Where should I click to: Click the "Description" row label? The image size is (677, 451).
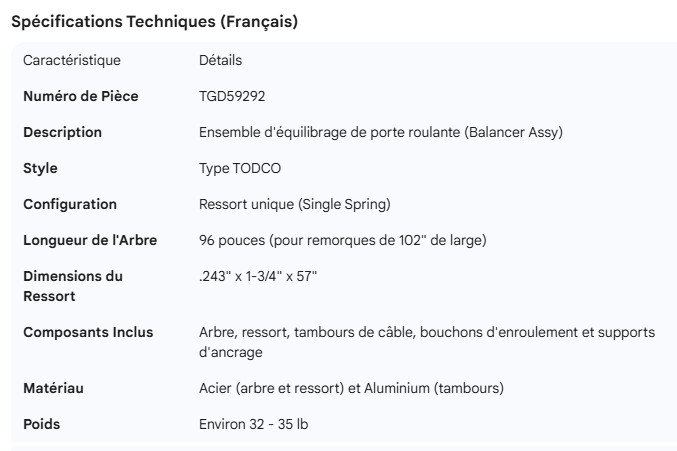click(62, 132)
